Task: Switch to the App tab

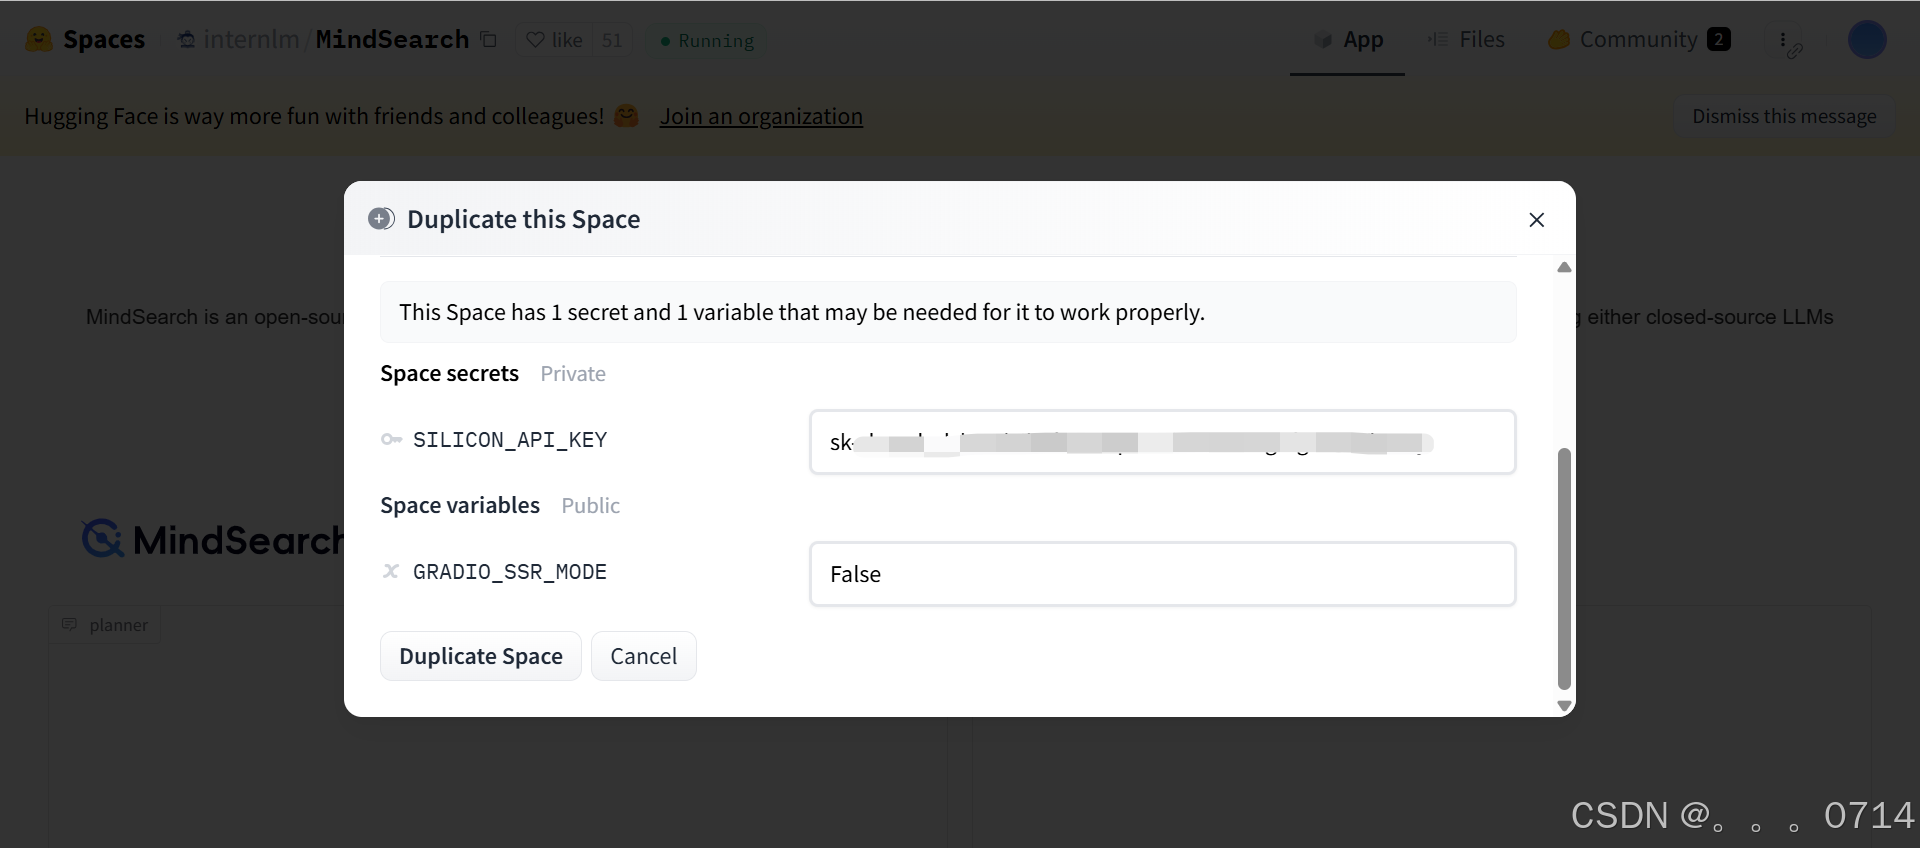Action: click(1348, 40)
